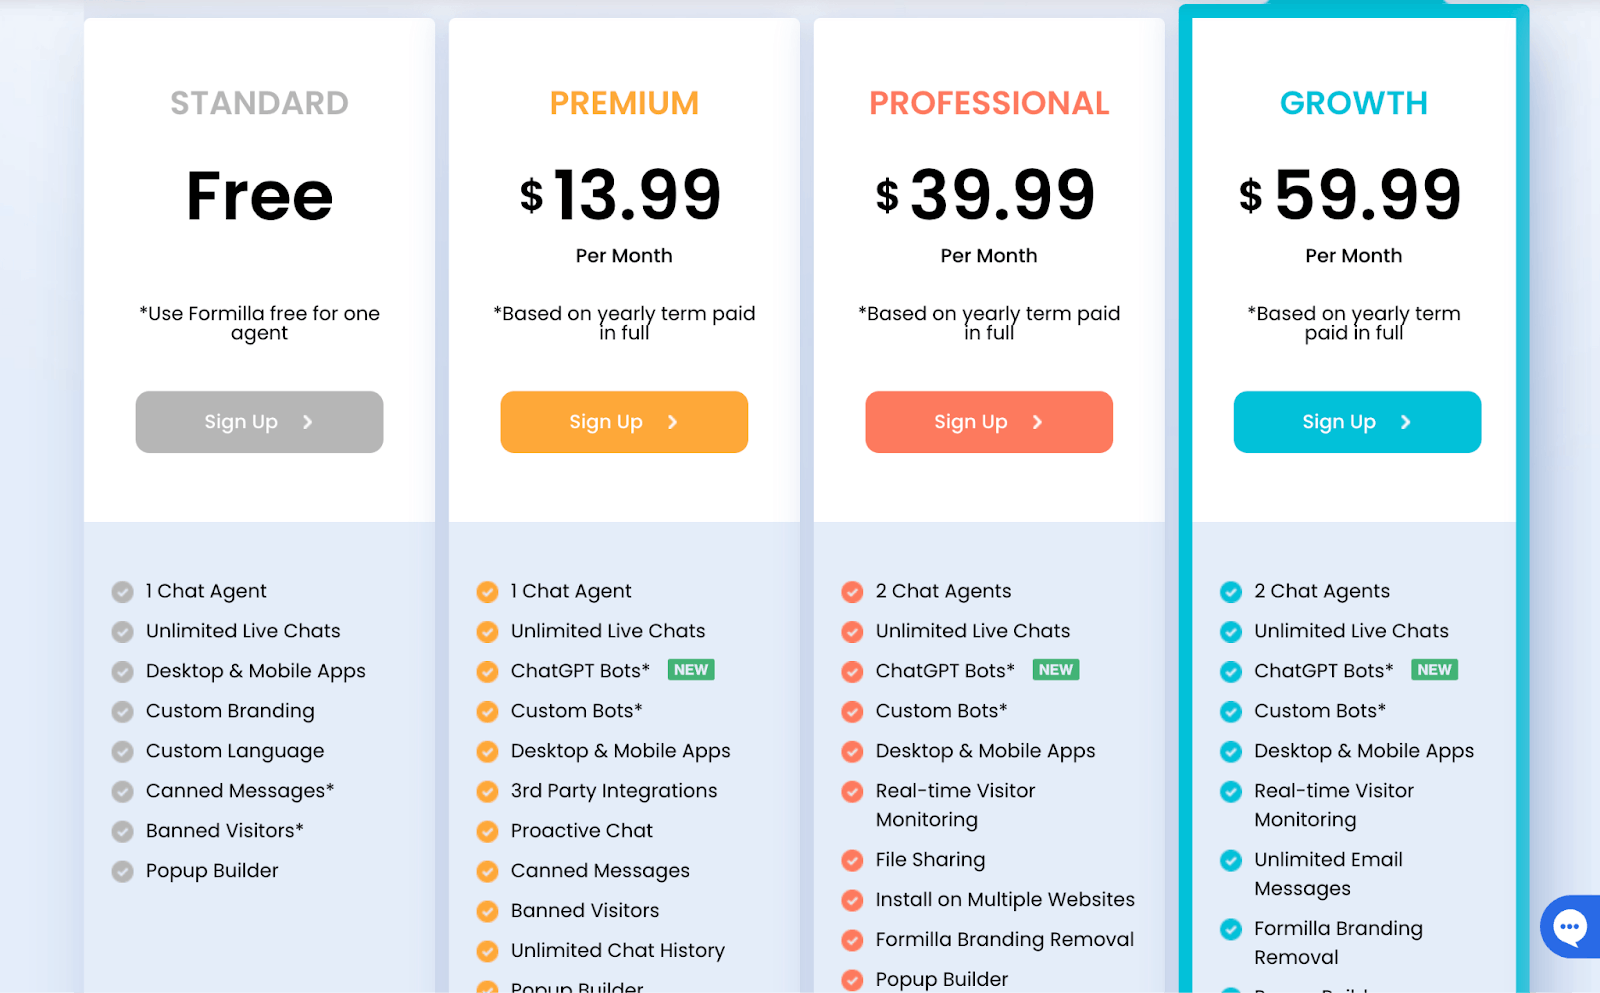
Task: Click the Professional plan red Sign Up button
Action: pyautogui.click(x=989, y=422)
